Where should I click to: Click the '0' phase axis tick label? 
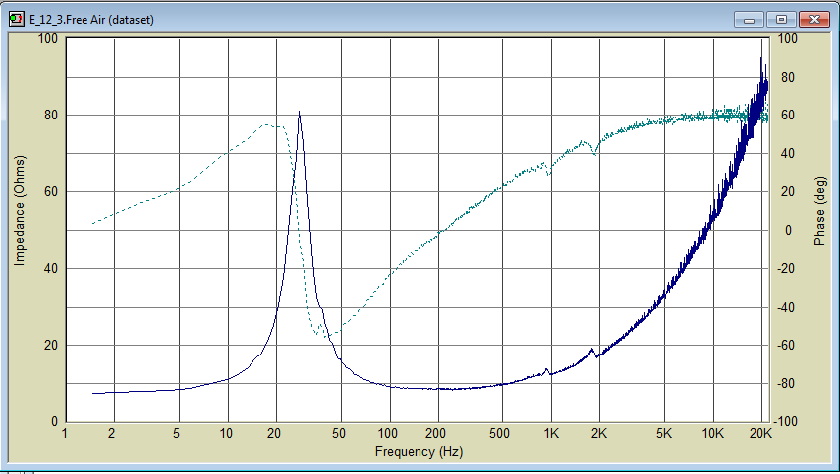click(788, 230)
